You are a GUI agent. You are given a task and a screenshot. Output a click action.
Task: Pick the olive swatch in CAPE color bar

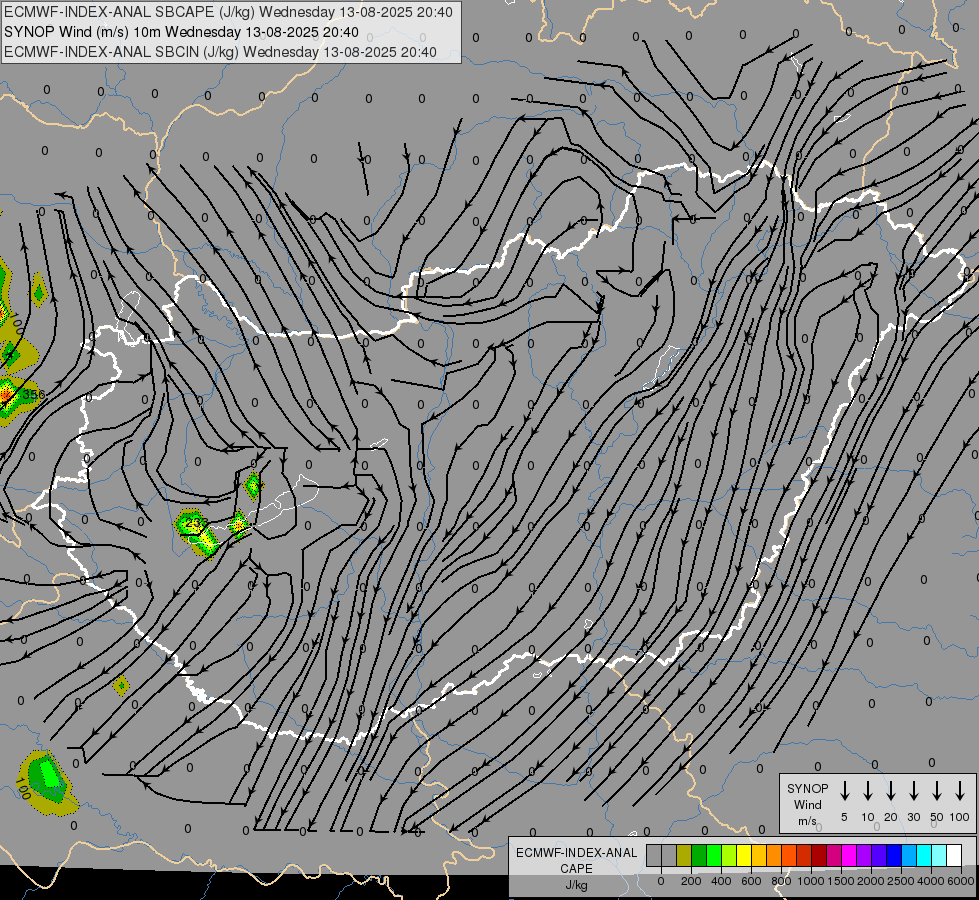pyautogui.click(x=684, y=855)
